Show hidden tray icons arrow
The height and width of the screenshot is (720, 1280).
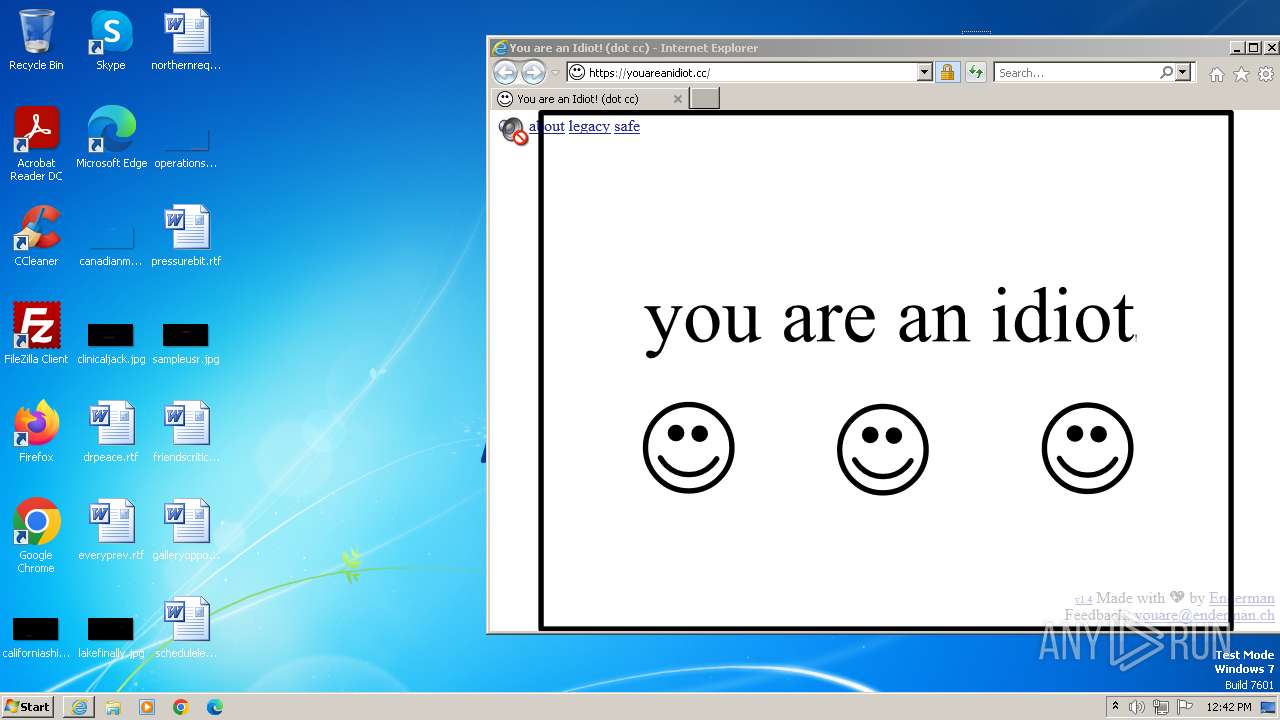1116,706
